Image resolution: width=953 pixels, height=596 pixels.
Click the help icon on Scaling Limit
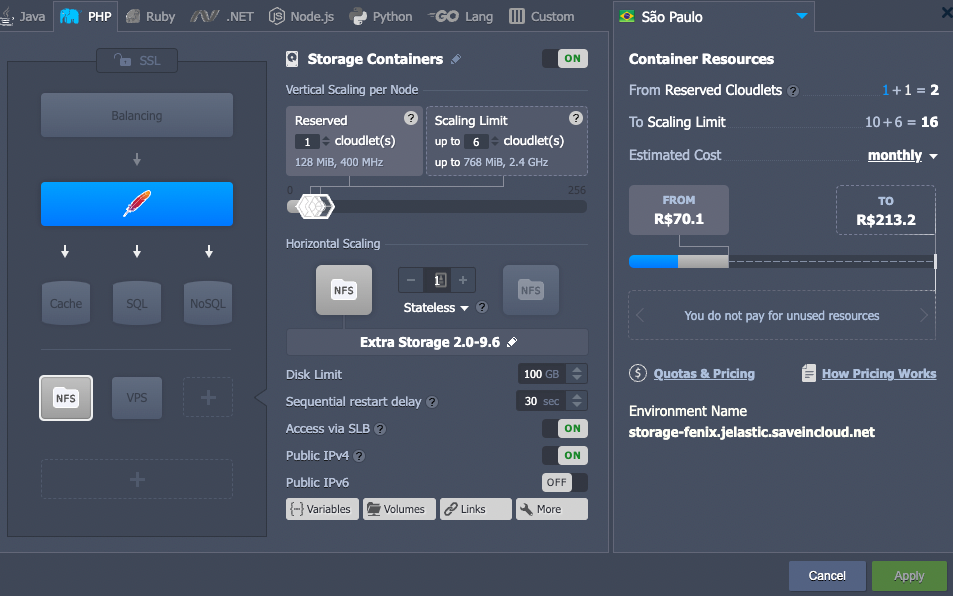pos(575,118)
